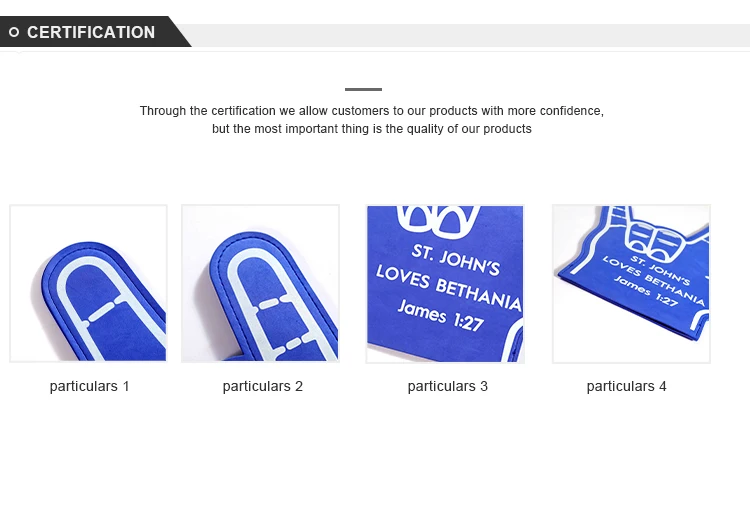View the particulars 4 foam hand thumbnail
Image resolution: width=750 pixels, height=509 pixels.
tap(631, 283)
